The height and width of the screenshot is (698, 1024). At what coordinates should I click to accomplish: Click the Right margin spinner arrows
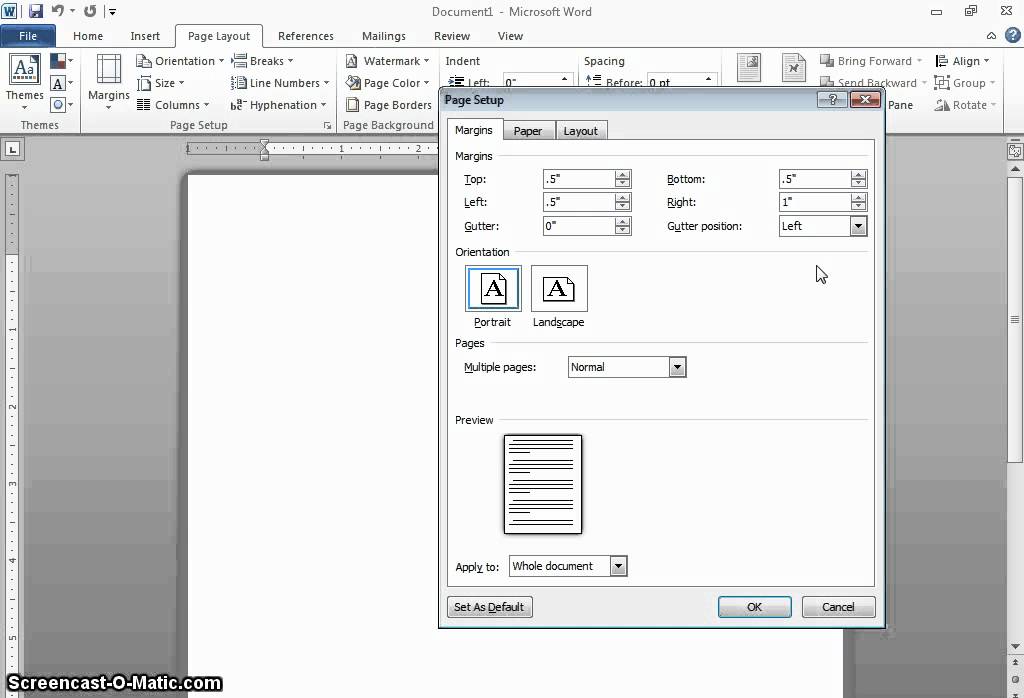(x=859, y=202)
